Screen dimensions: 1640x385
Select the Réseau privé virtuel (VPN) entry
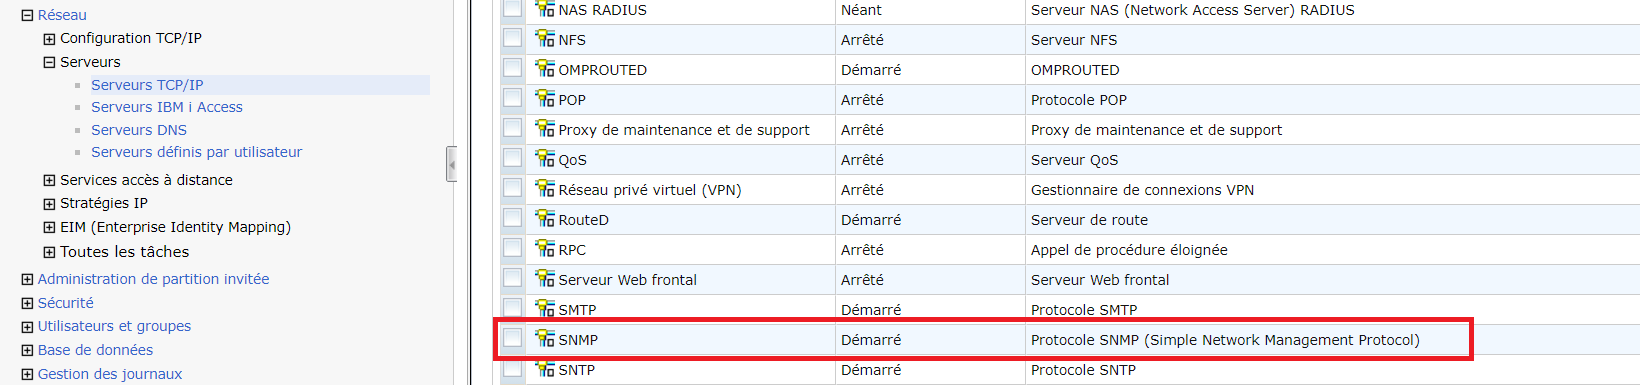[x=649, y=190]
